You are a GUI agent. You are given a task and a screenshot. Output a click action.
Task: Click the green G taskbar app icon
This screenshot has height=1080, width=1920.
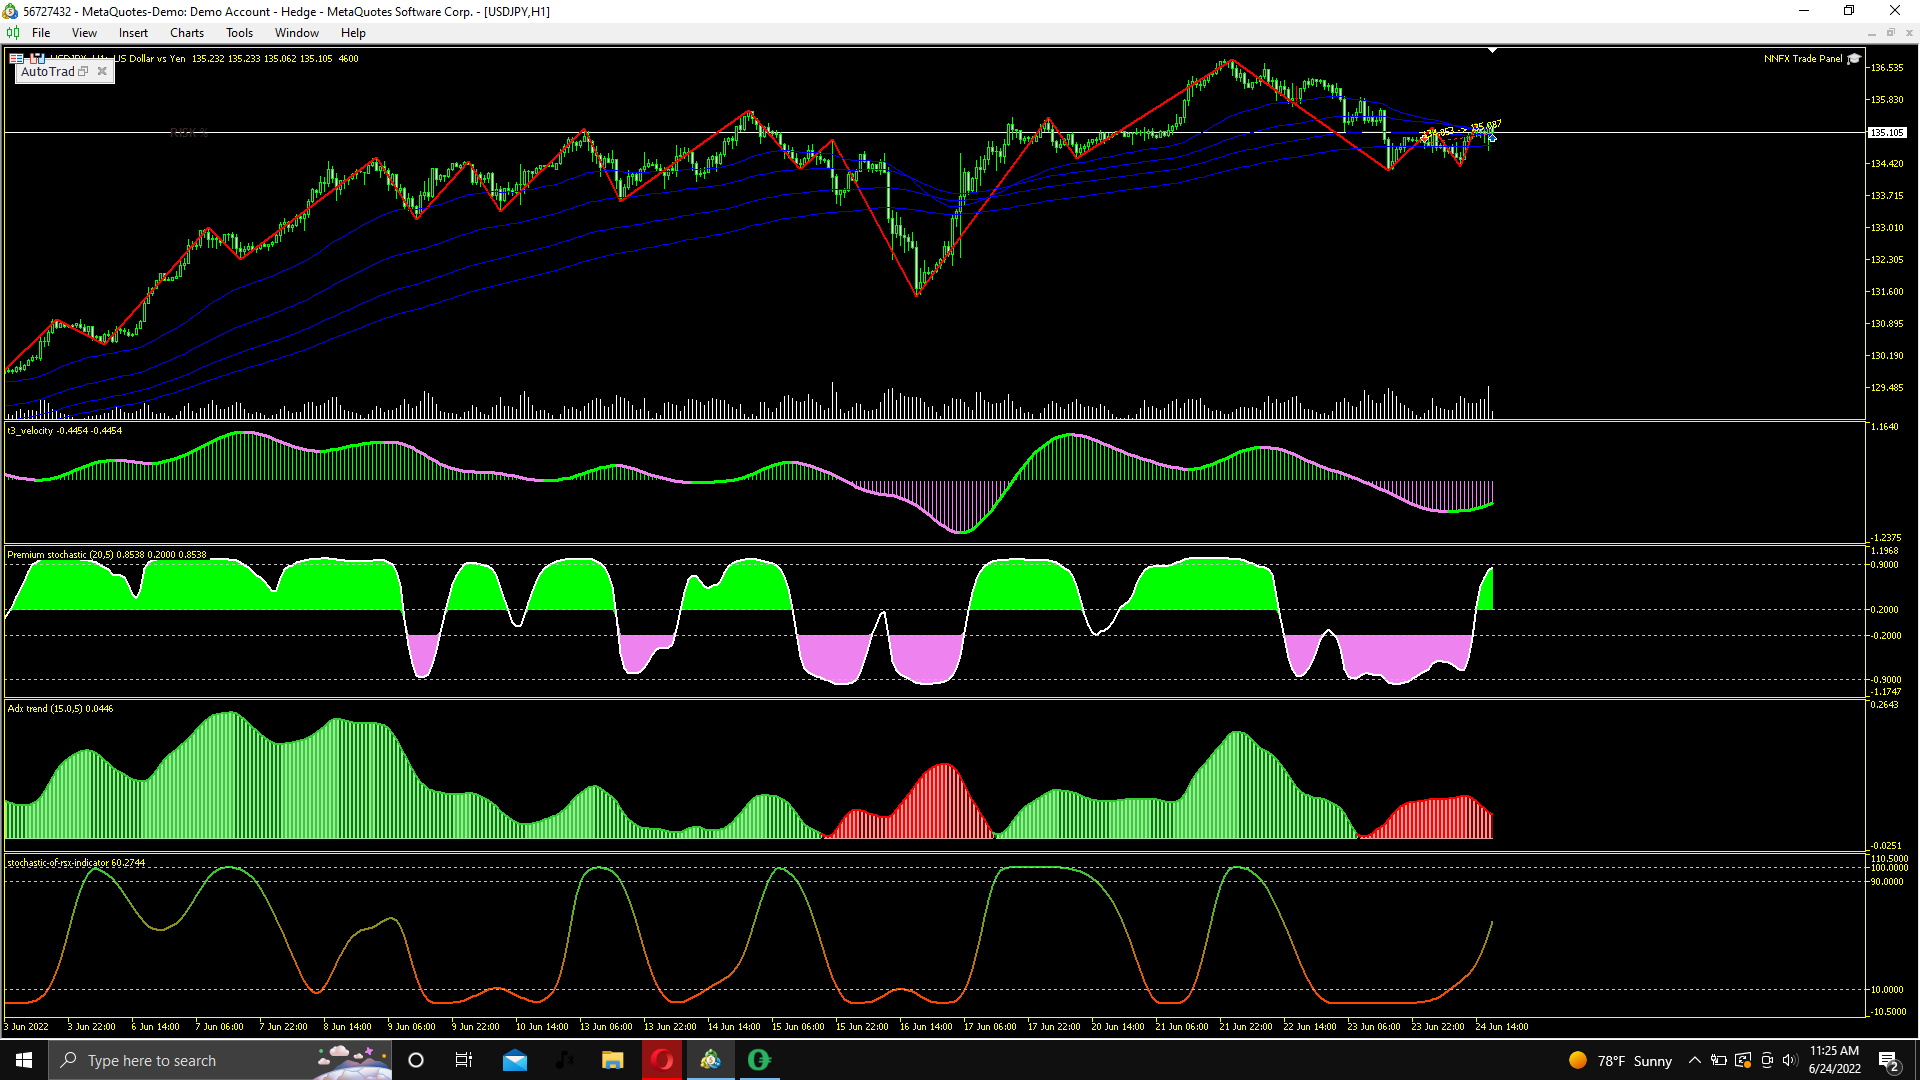pos(759,1060)
